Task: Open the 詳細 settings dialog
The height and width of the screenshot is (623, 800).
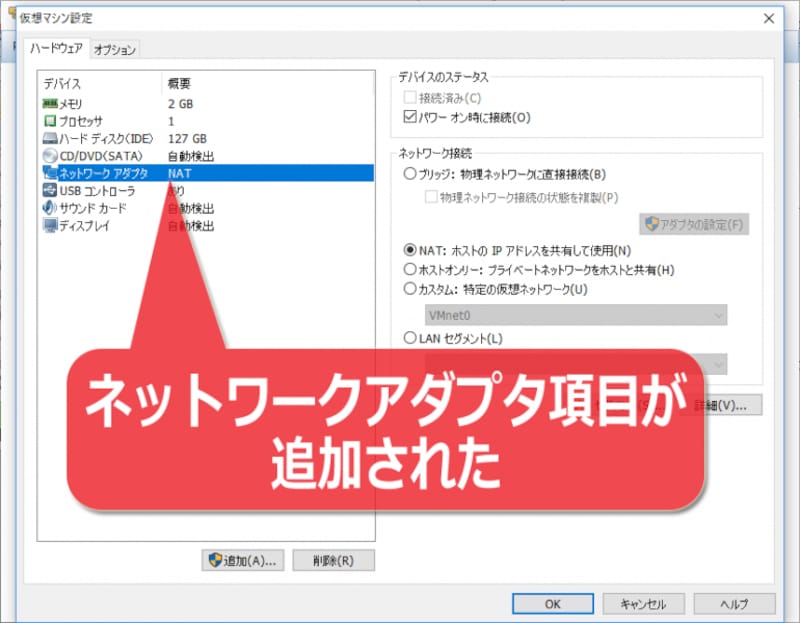Action: coord(731,404)
